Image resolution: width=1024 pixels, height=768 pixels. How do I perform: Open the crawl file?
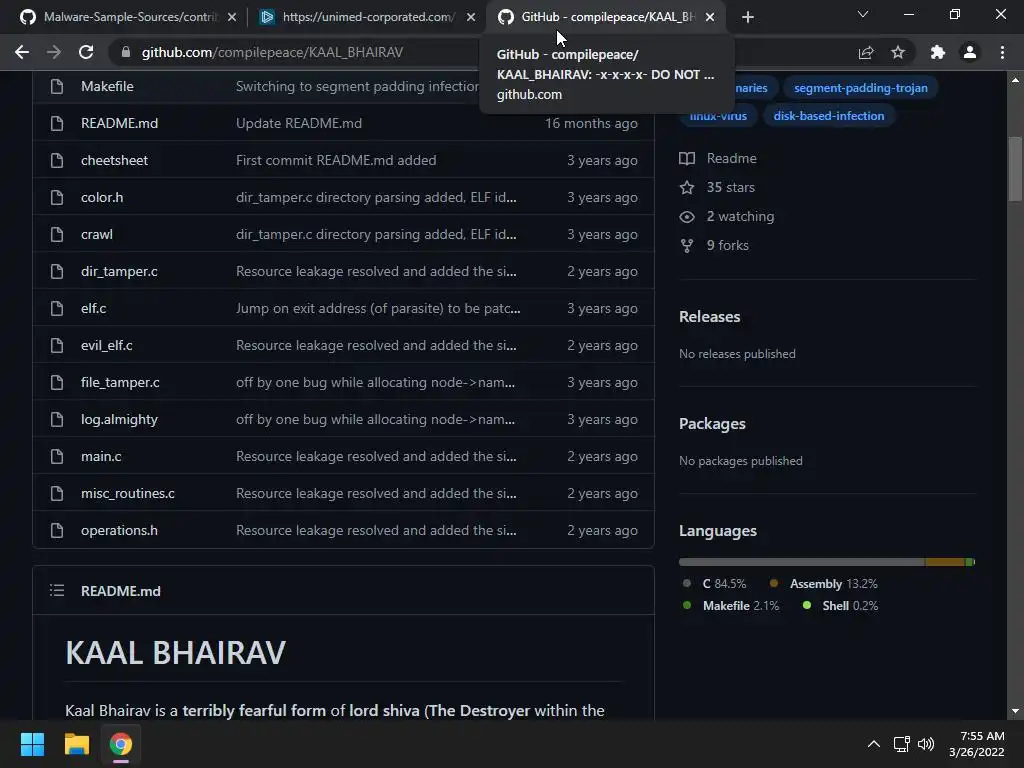coord(97,234)
